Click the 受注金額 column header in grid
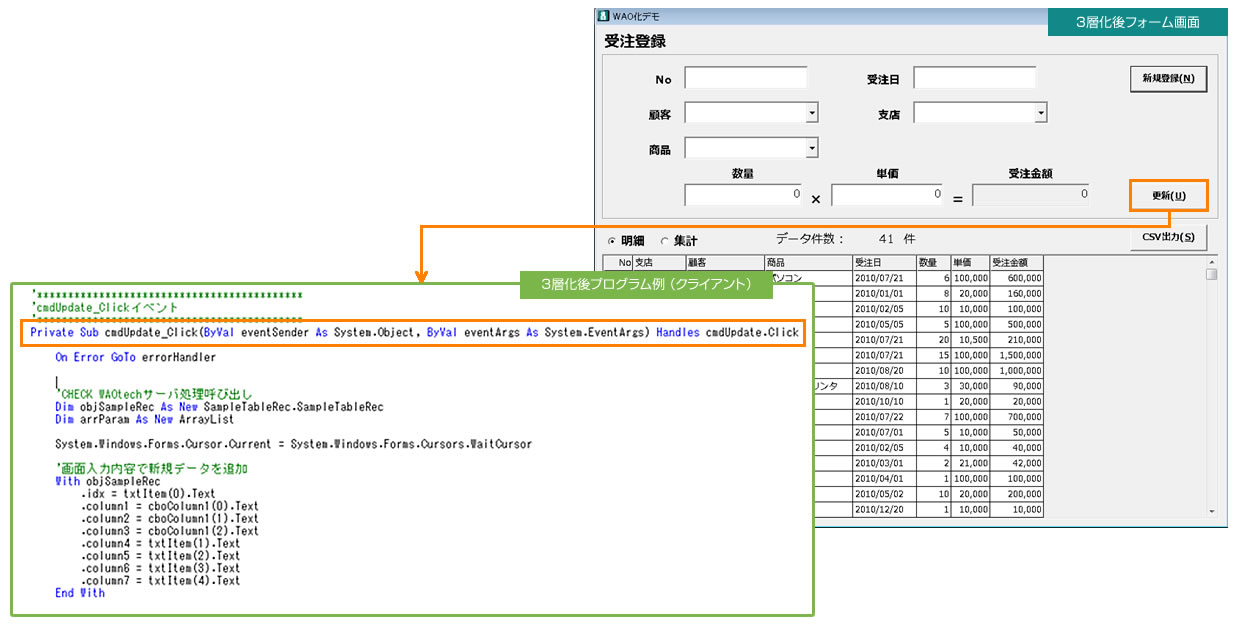Screen dimensions: 1236x625 1016,262
